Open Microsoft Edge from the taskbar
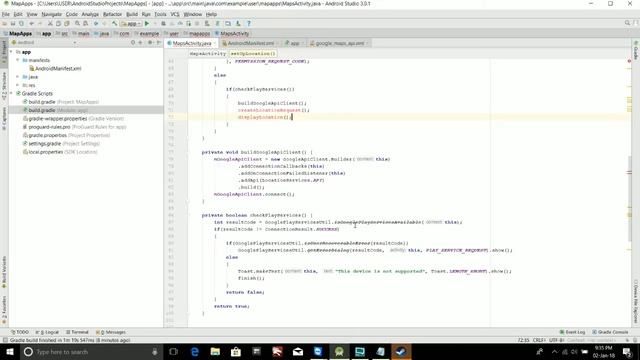This screenshot has width=640, height=360. coord(195,352)
